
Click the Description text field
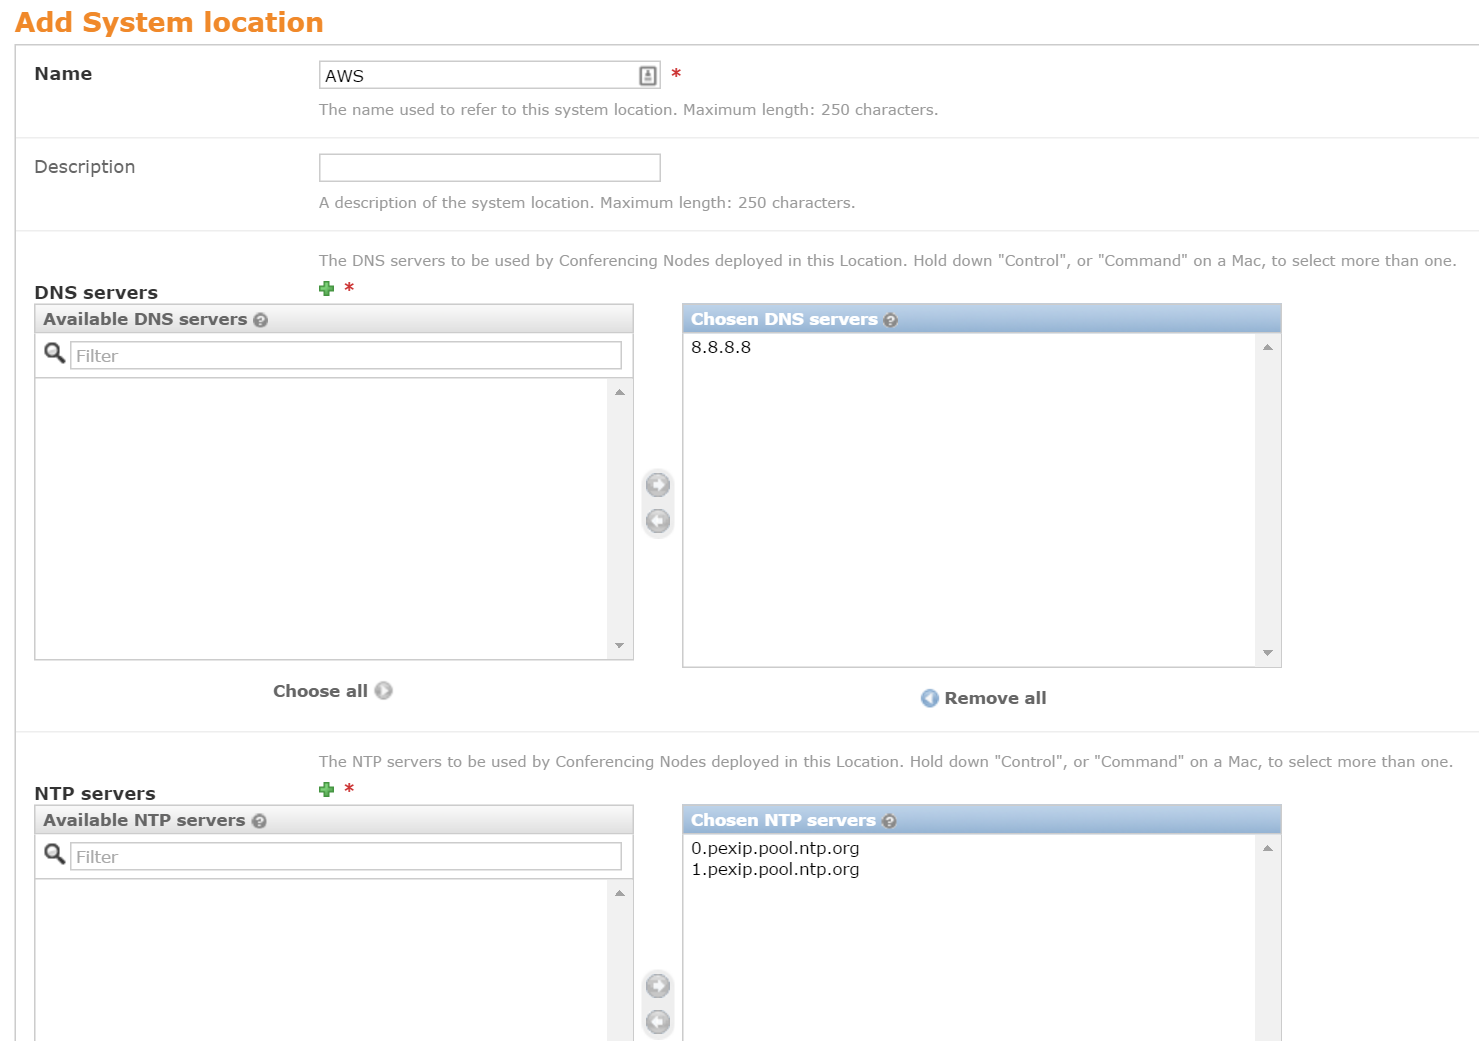pos(489,168)
